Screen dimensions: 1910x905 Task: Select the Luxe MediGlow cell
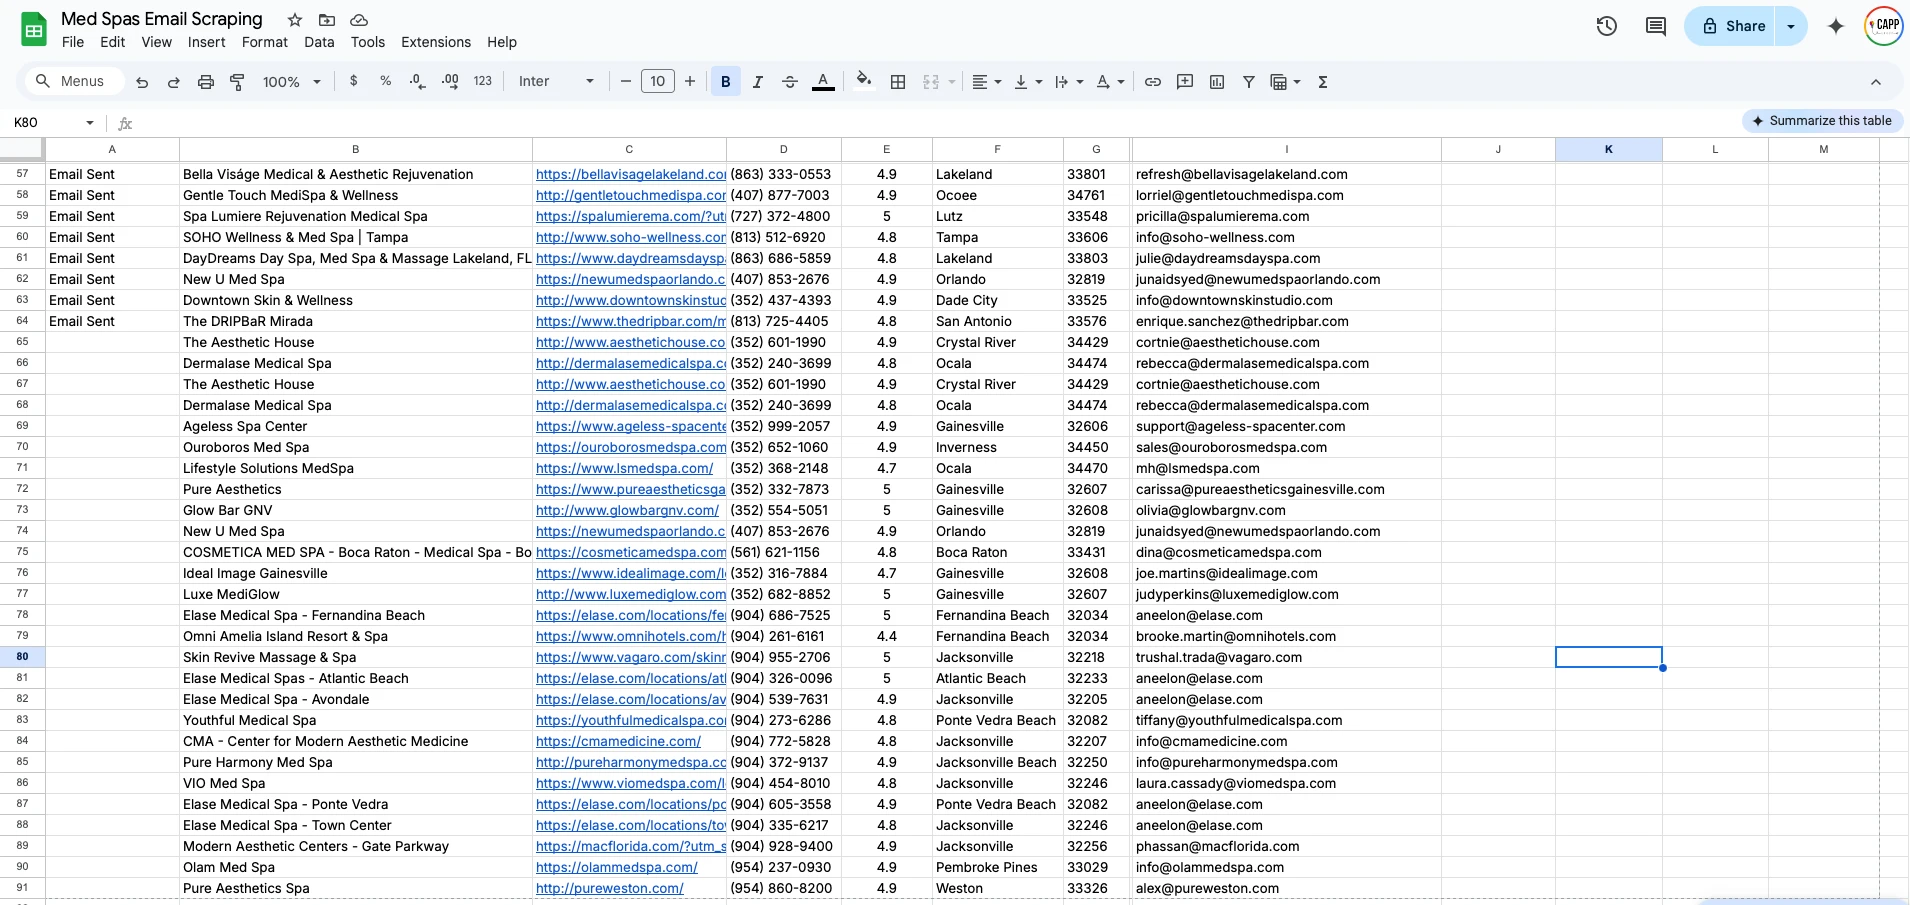pyautogui.click(x=355, y=594)
